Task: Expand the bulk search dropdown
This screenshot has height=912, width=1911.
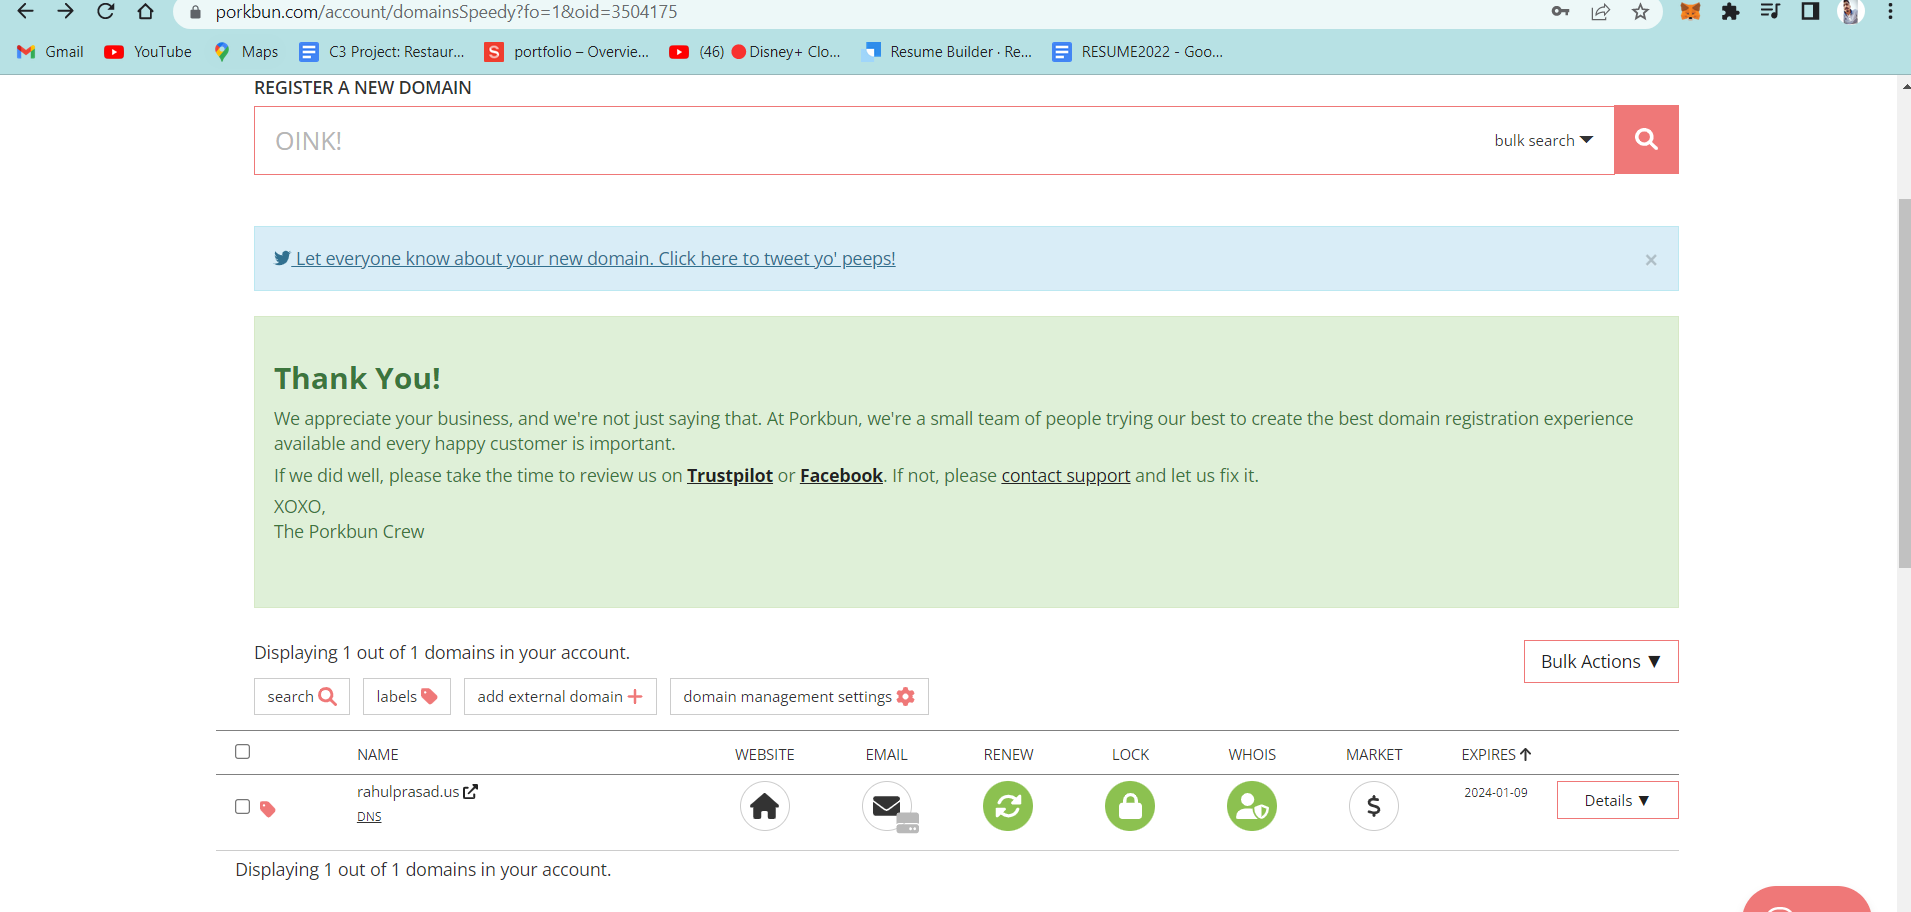Action: point(1543,141)
